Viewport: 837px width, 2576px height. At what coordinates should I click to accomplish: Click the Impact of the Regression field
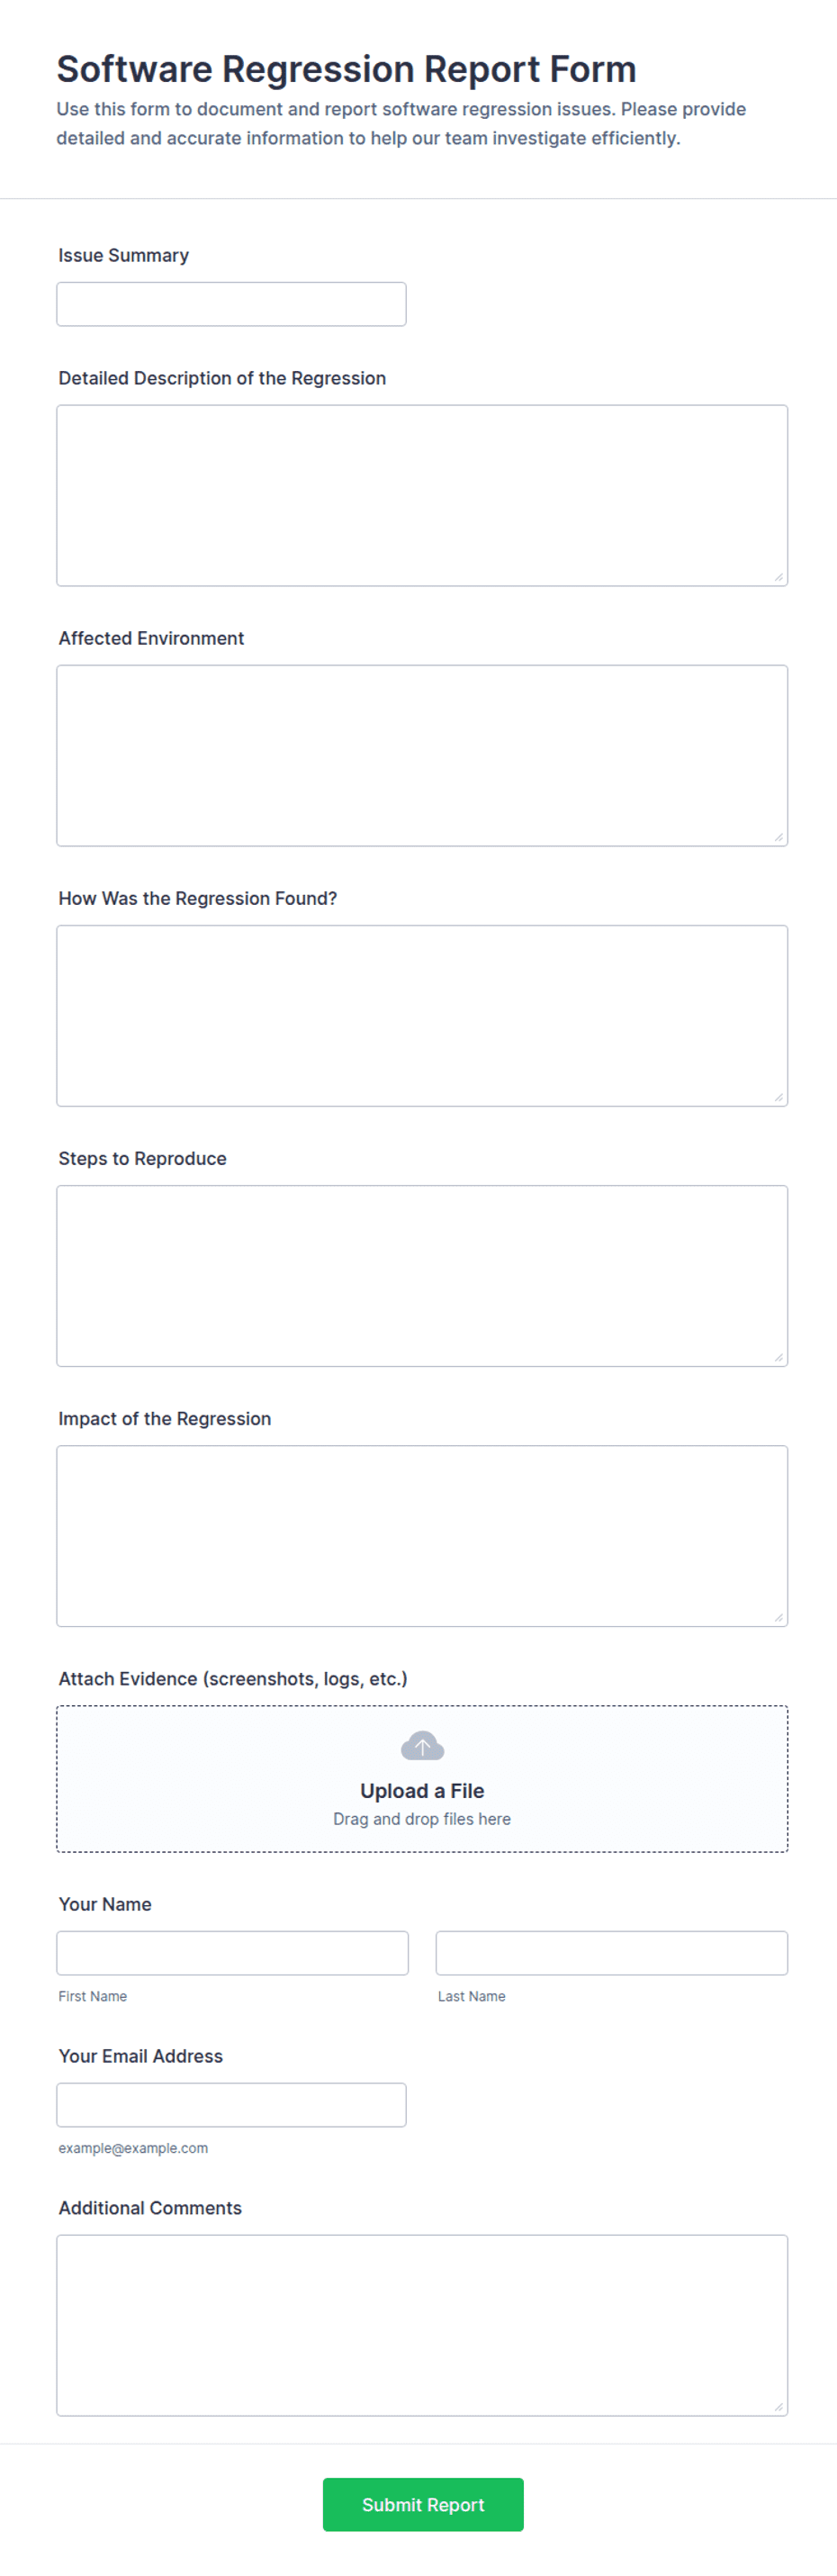[x=422, y=1535]
